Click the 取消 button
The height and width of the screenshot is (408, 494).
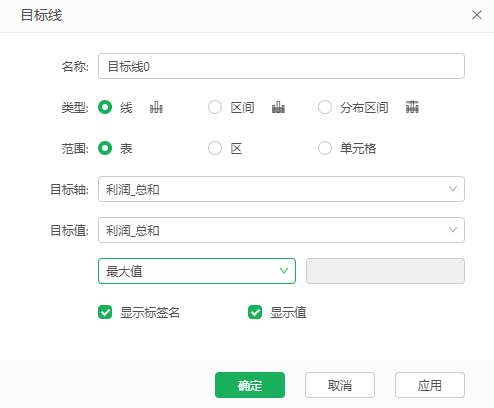click(340, 385)
